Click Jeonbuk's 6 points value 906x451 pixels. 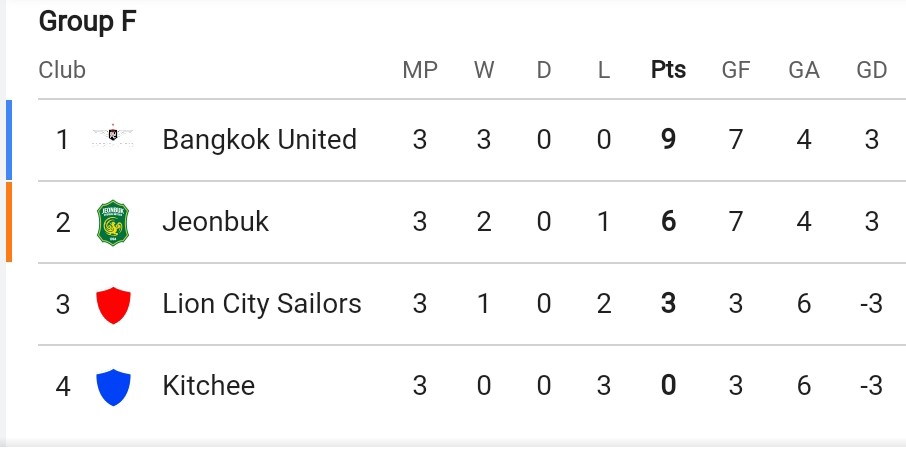[x=669, y=222]
